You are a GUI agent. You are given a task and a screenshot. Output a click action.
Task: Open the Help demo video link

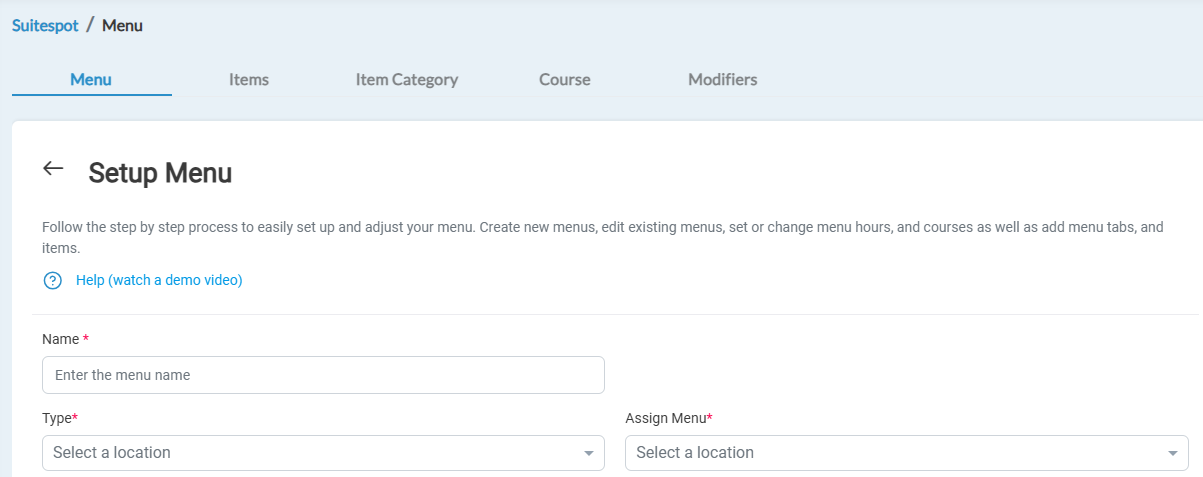click(x=159, y=281)
